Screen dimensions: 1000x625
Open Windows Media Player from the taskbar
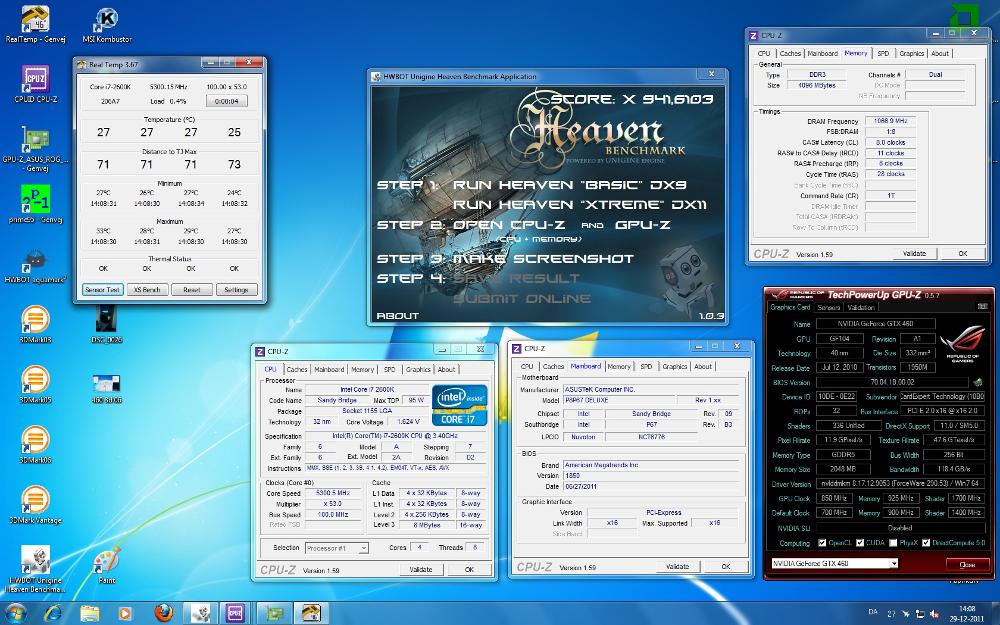125,614
